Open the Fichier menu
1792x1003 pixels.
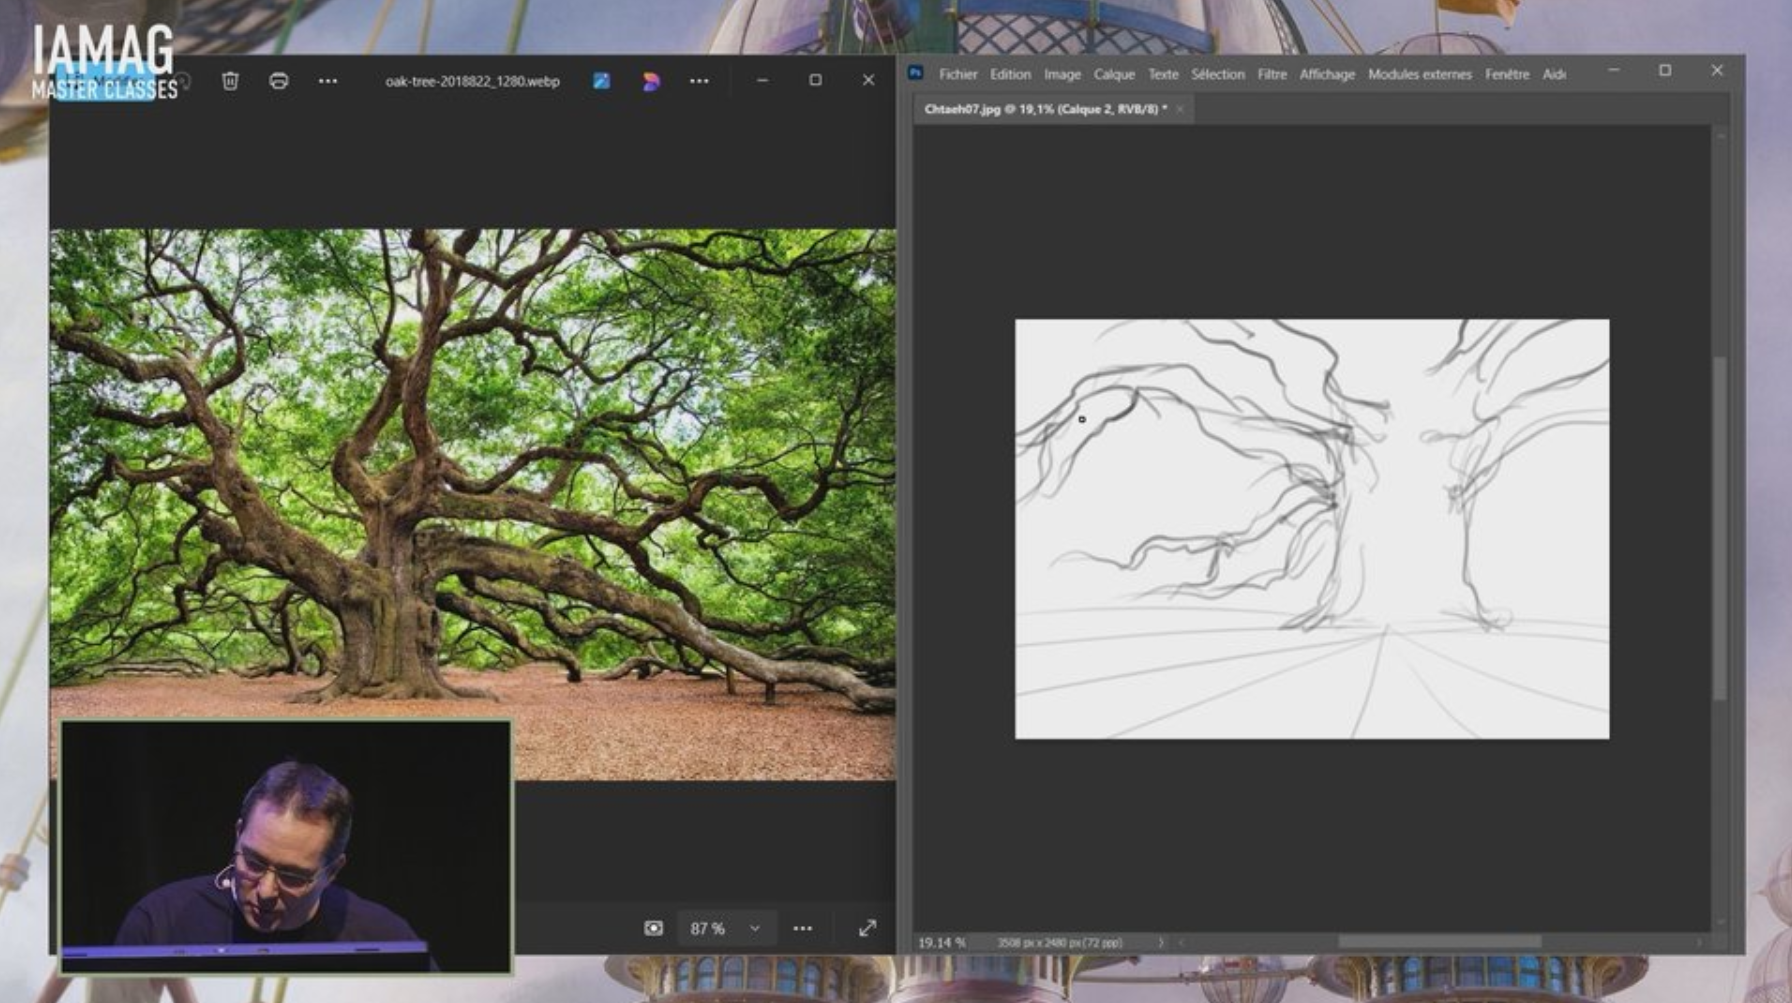click(x=957, y=74)
